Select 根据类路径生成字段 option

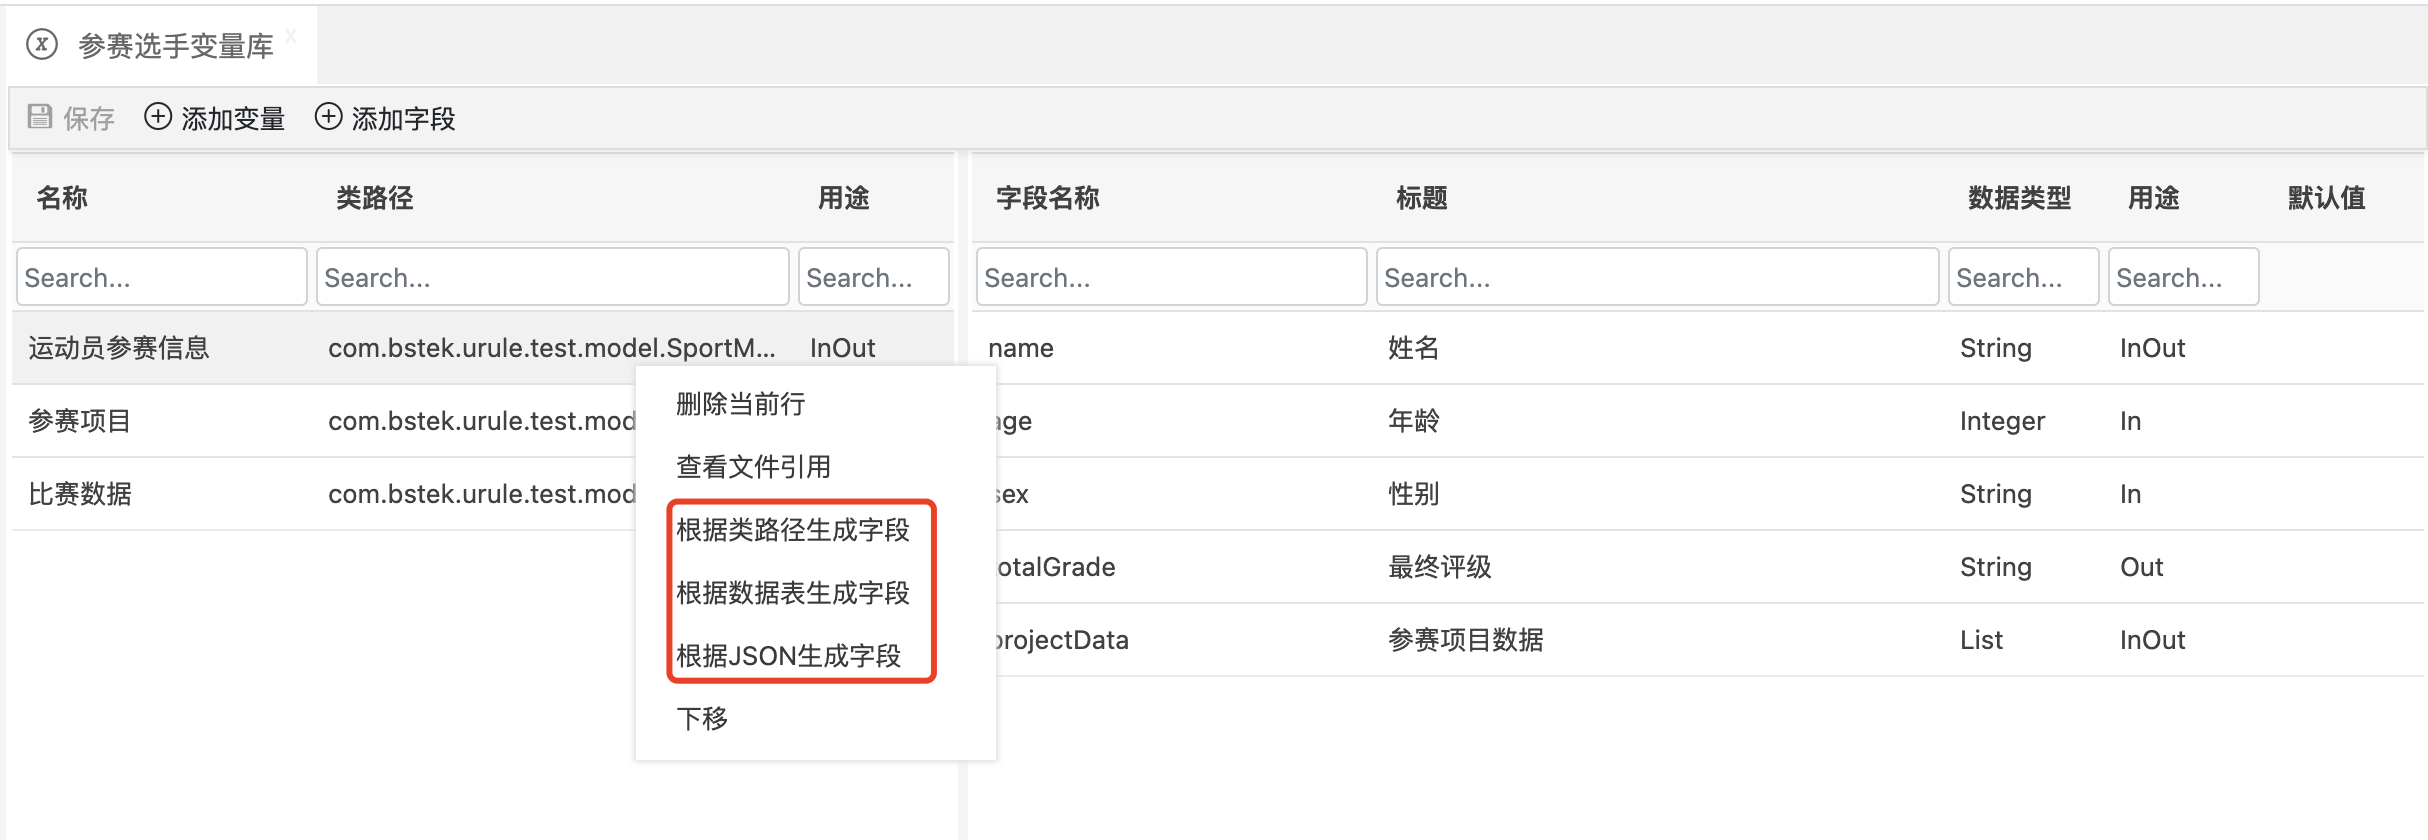pos(792,530)
